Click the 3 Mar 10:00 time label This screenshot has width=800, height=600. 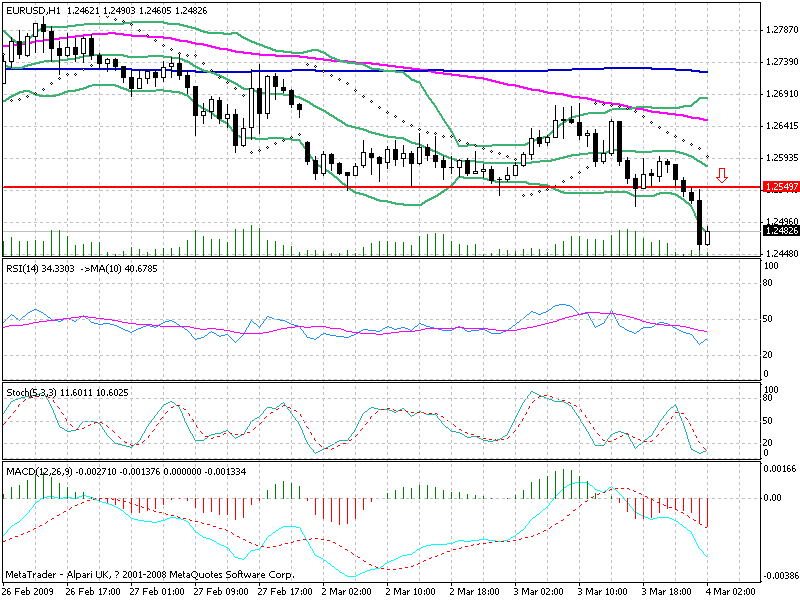(603, 592)
